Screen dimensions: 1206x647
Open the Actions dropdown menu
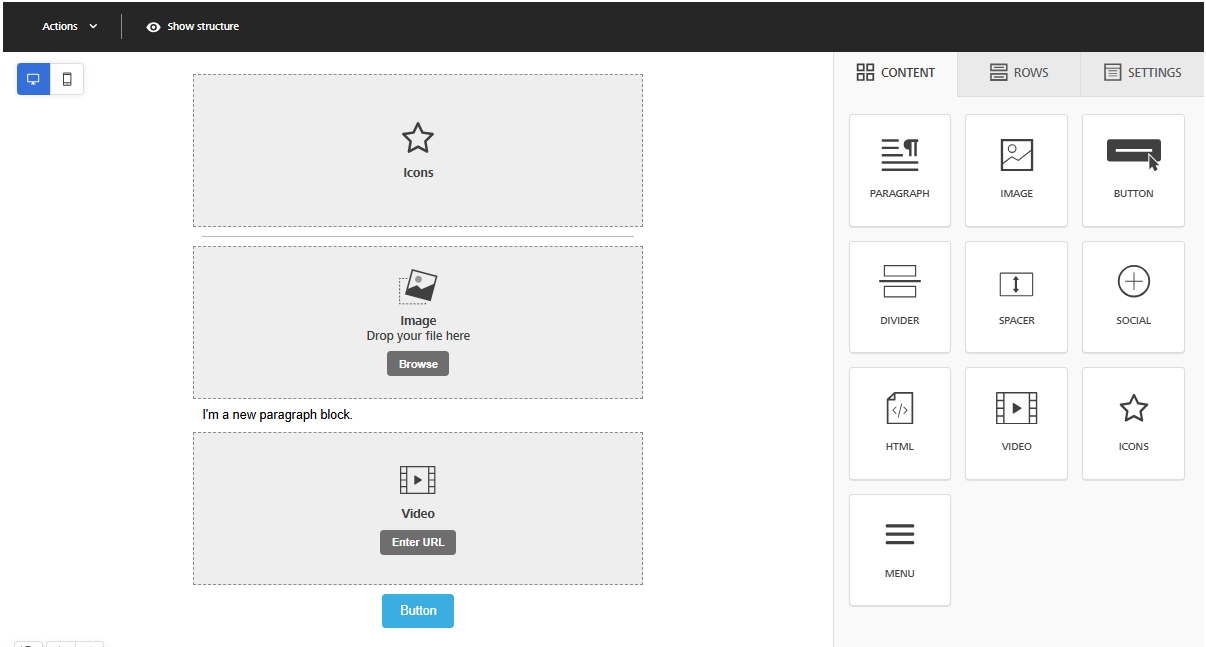(68, 26)
